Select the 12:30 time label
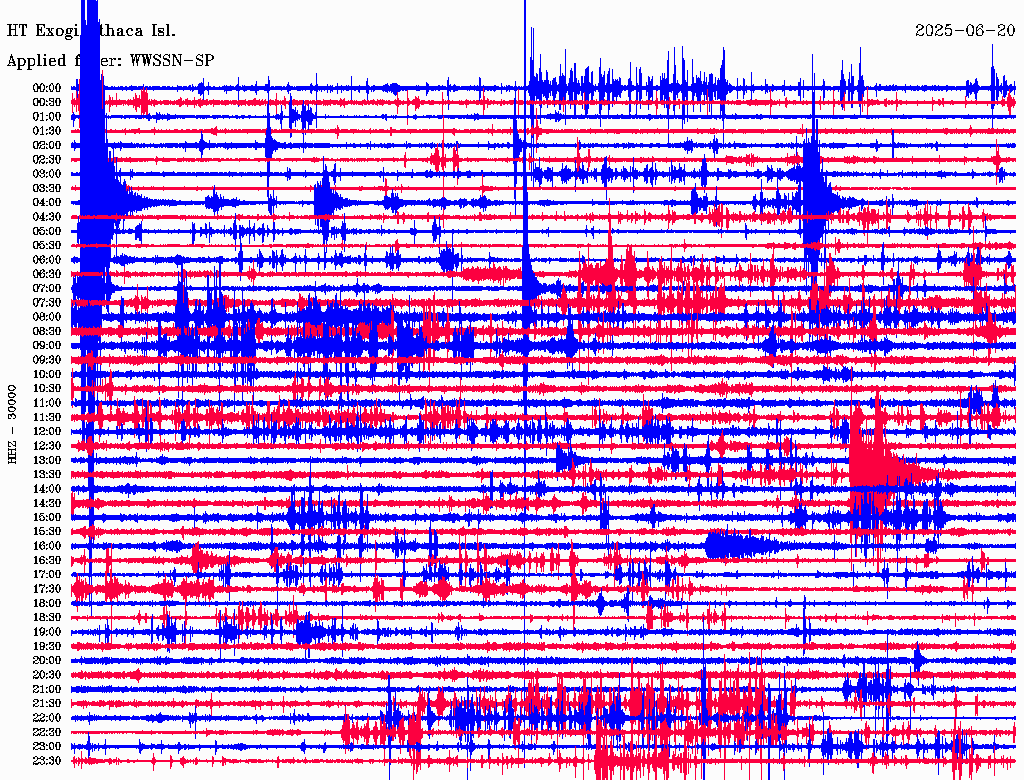Screen dimensions: 1024x780 (x=47, y=446)
